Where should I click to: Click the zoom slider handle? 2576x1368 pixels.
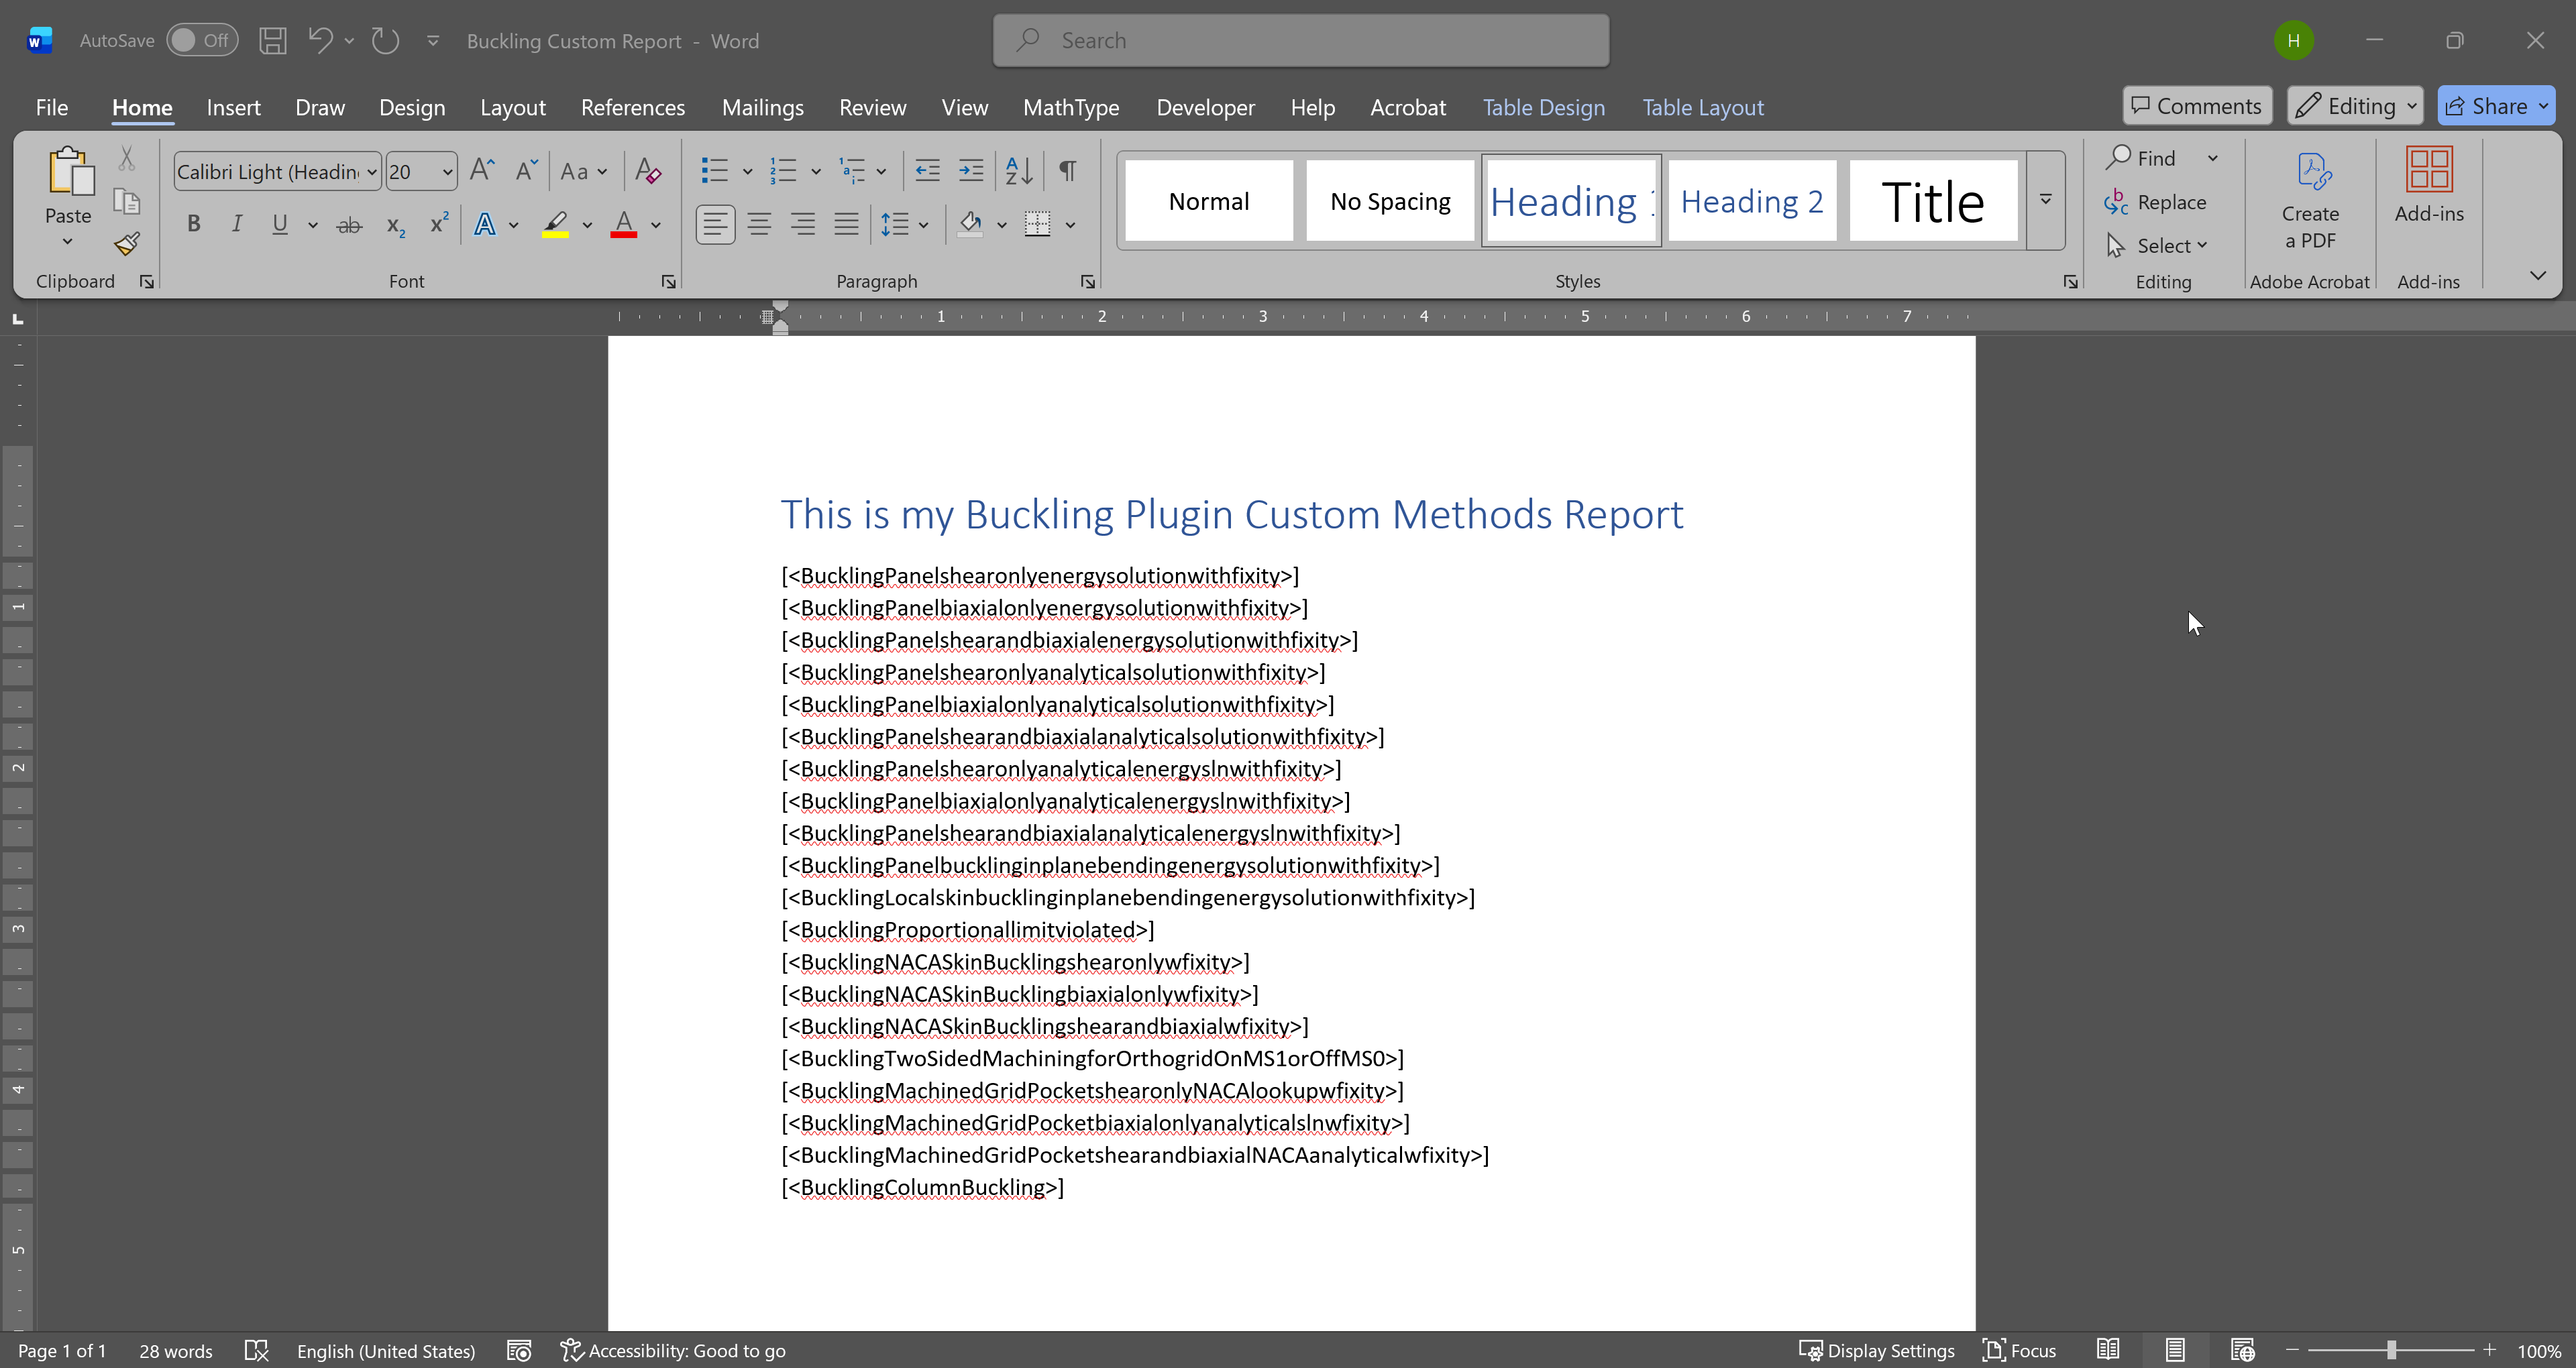tap(2391, 1350)
